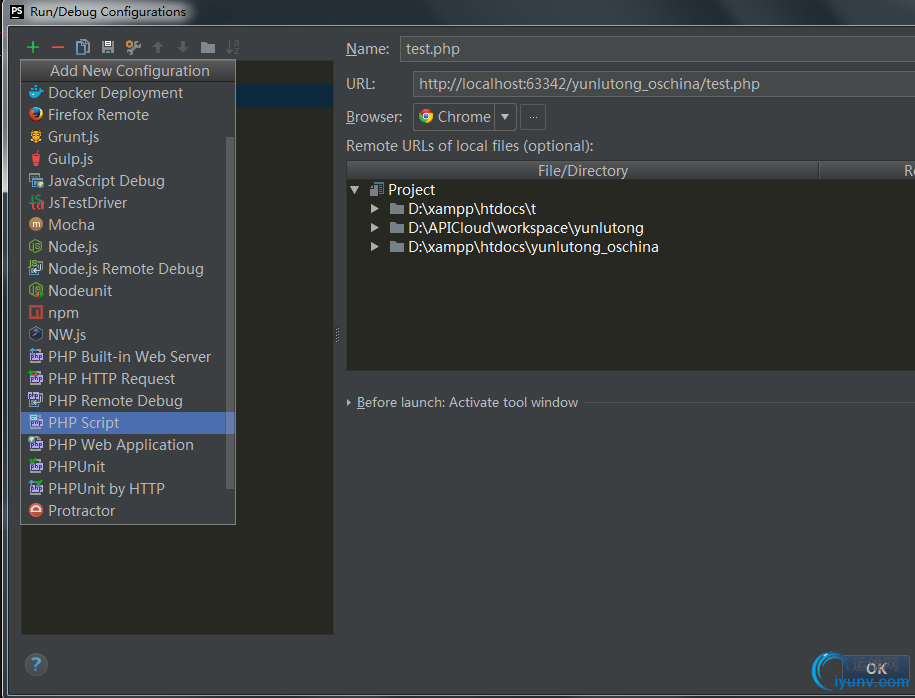Click the OK button
The width and height of the screenshot is (915, 698).
point(876,669)
